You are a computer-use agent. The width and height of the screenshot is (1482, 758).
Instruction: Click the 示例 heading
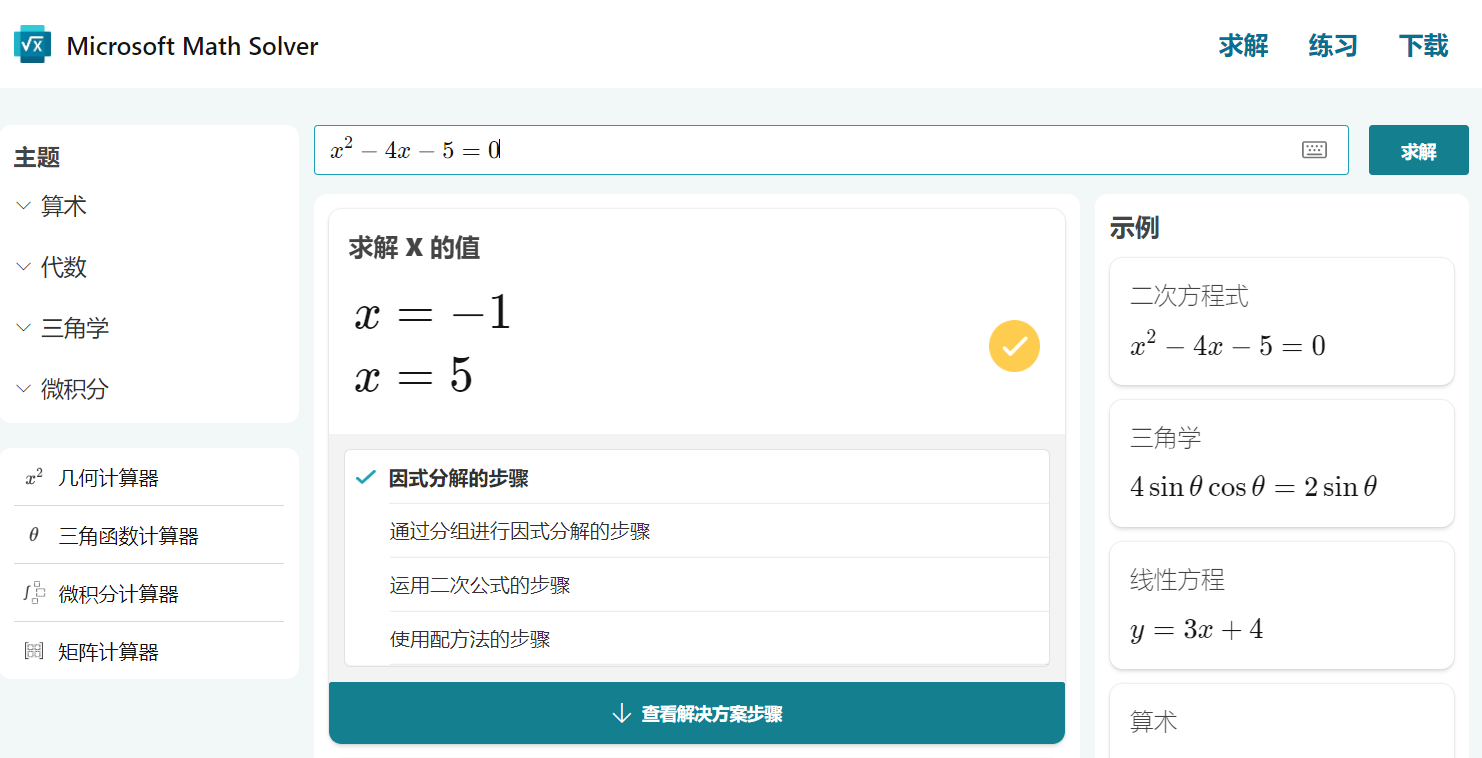click(x=1134, y=228)
